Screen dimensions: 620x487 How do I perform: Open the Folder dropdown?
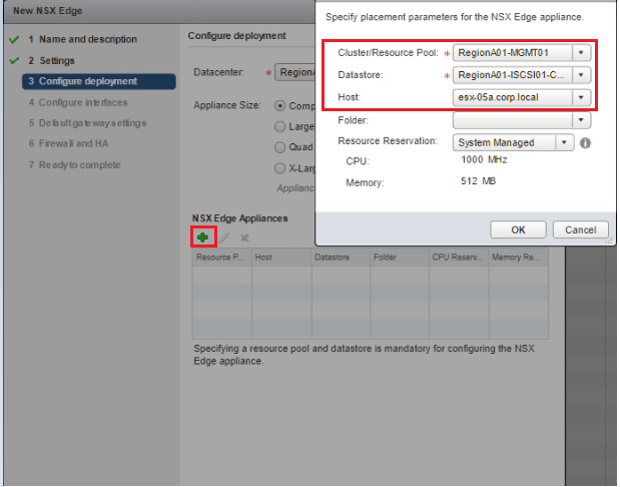[522, 120]
